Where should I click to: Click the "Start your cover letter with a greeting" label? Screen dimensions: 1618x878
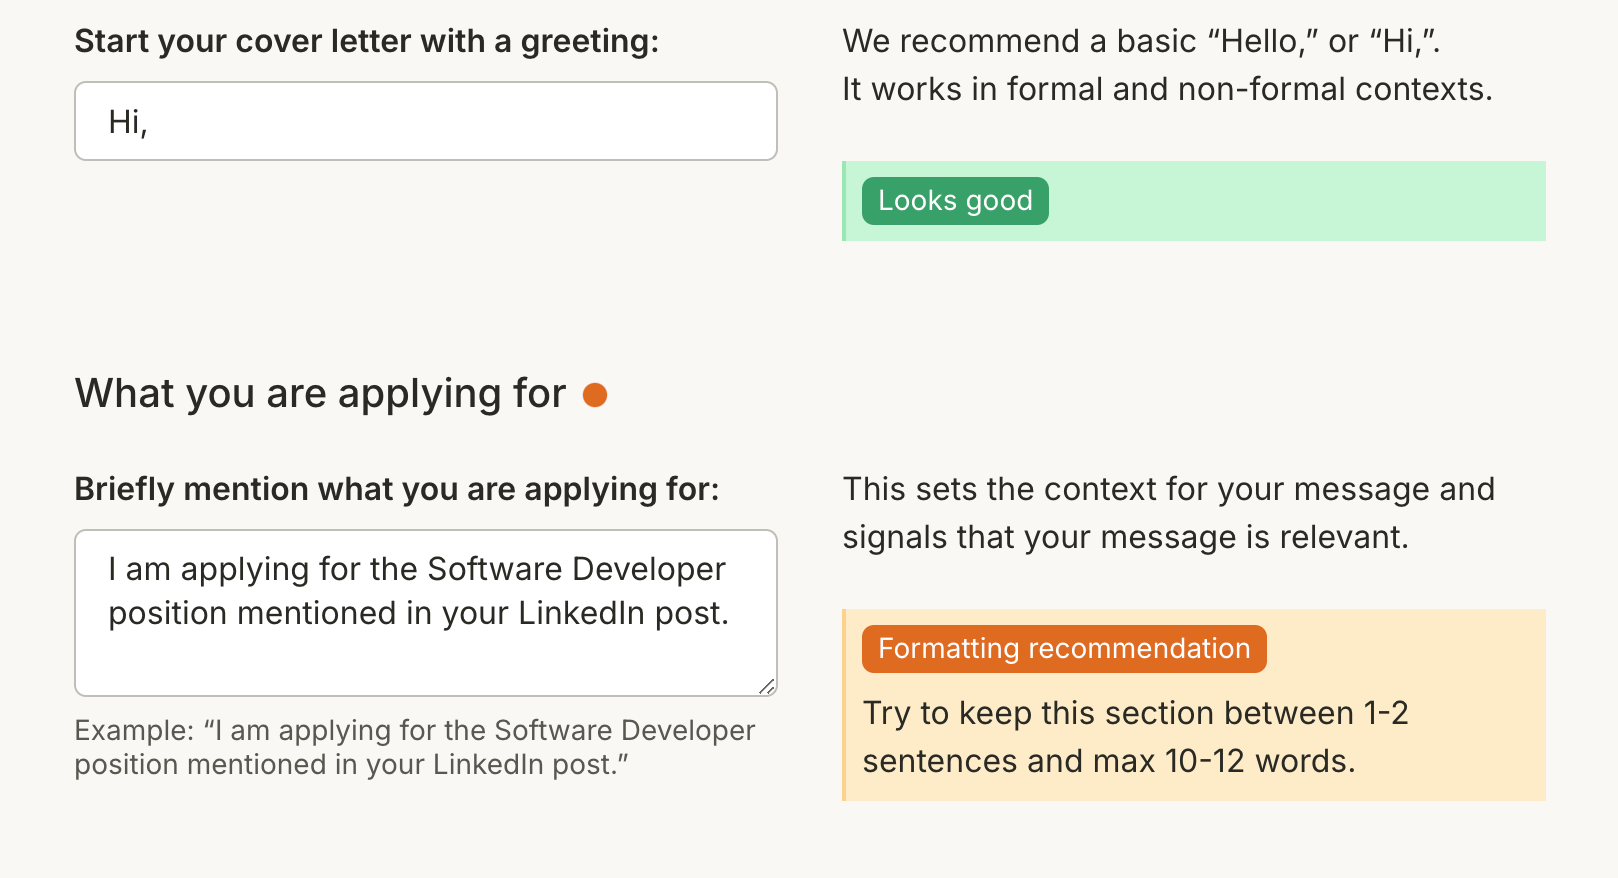point(366,41)
